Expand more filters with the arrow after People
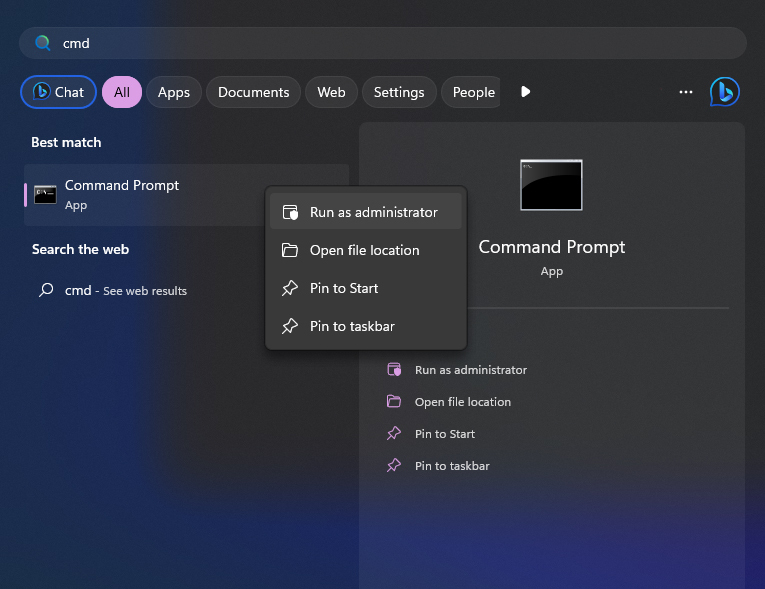 click(x=526, y=92)
